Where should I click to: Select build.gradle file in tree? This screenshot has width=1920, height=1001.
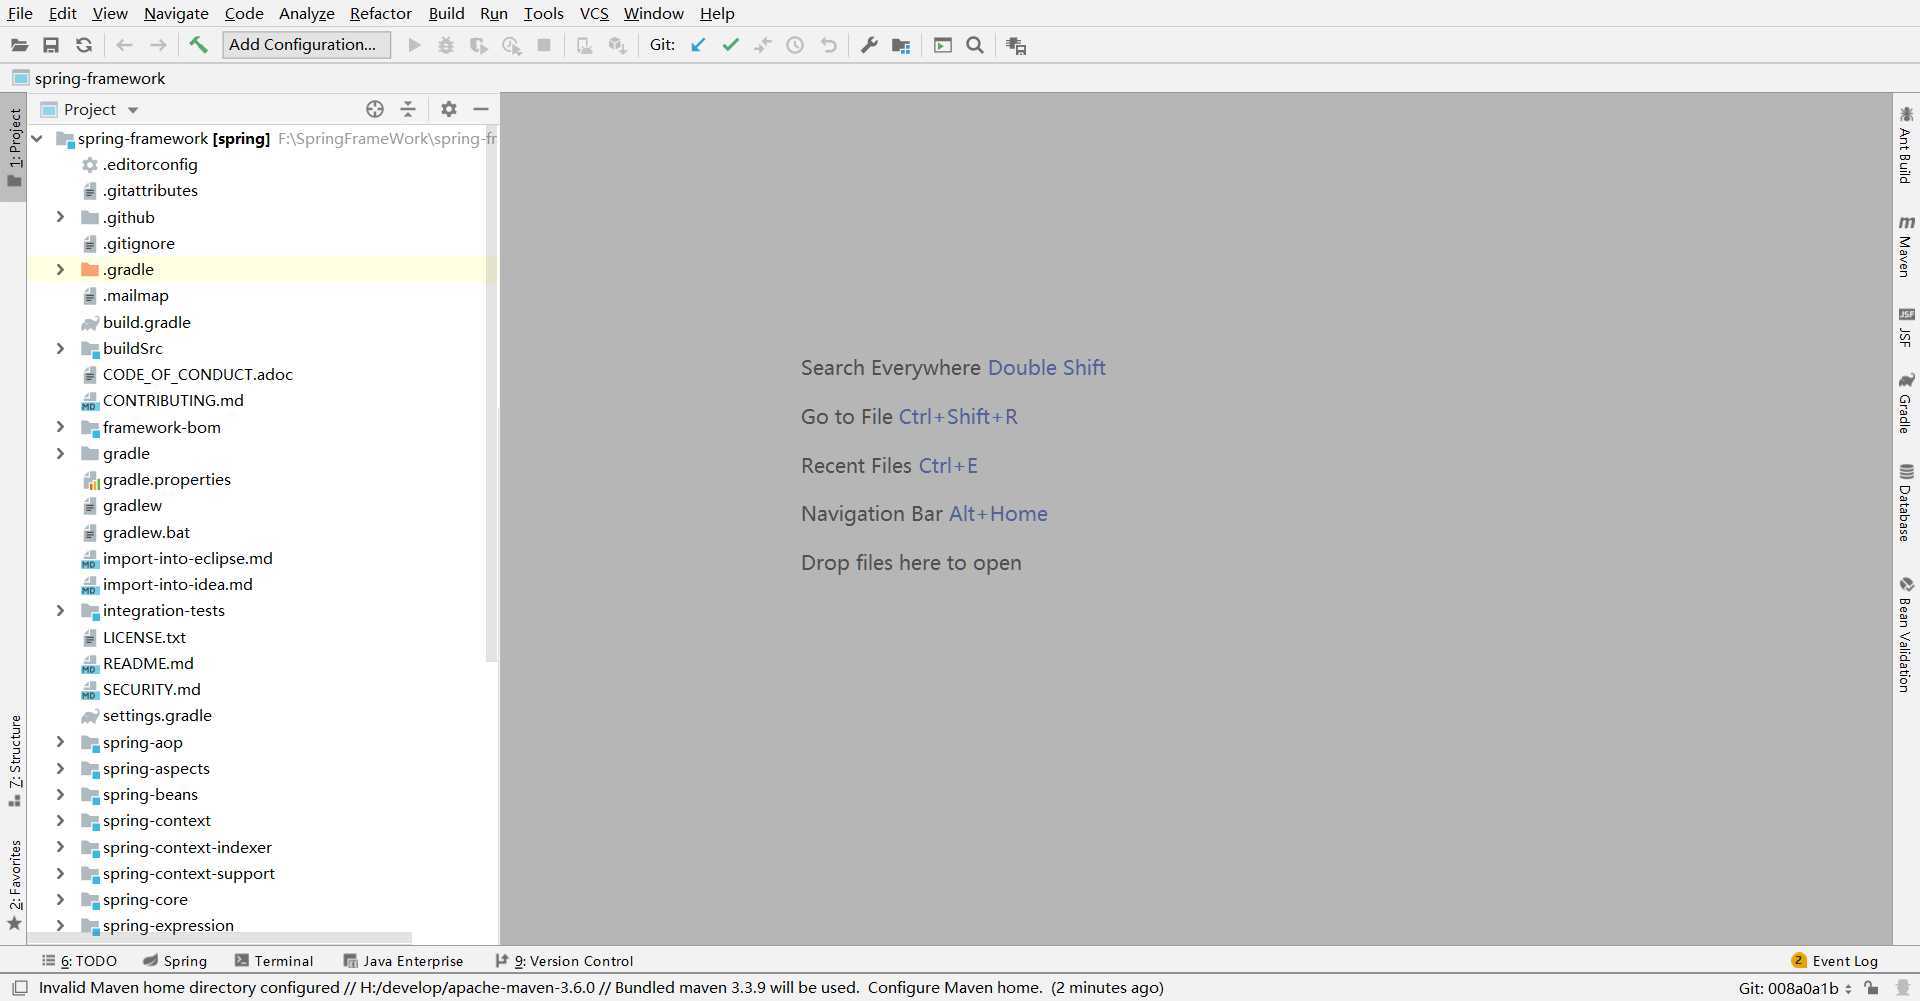[x=146, y=322]
